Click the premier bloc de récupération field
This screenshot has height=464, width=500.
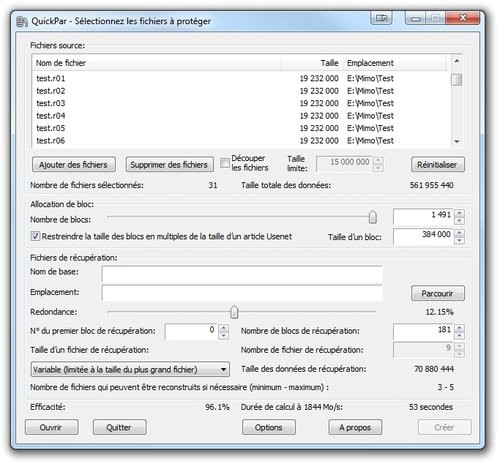pos(191,331)
